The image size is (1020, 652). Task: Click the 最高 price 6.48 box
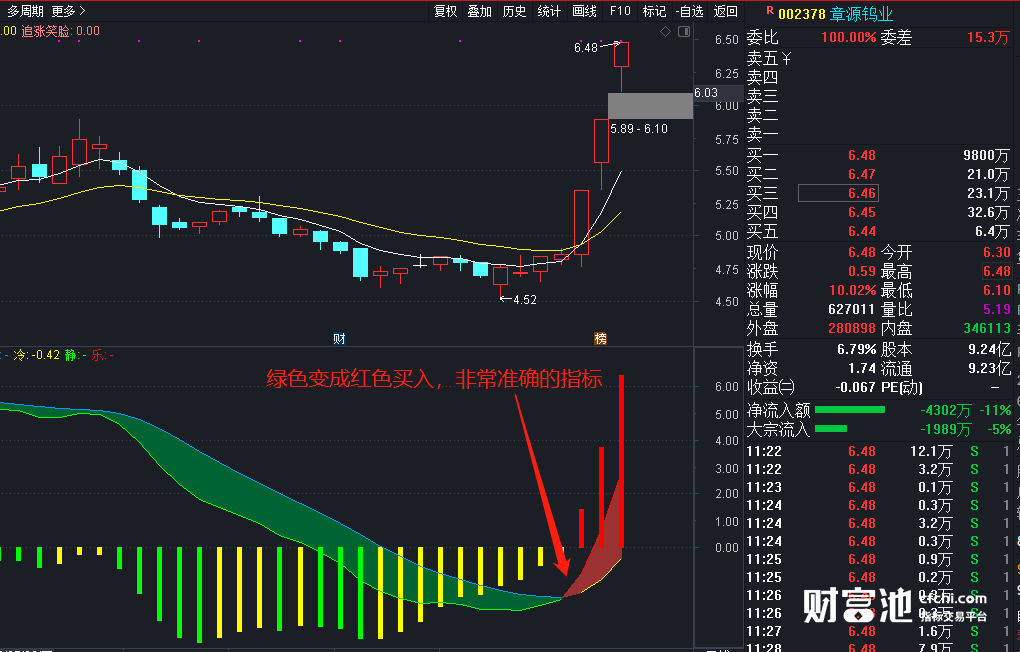pyautogui.click(x=997, y=271)
